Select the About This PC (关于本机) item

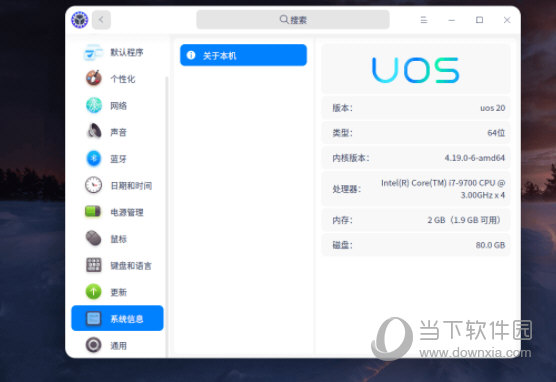click(243, 55)
